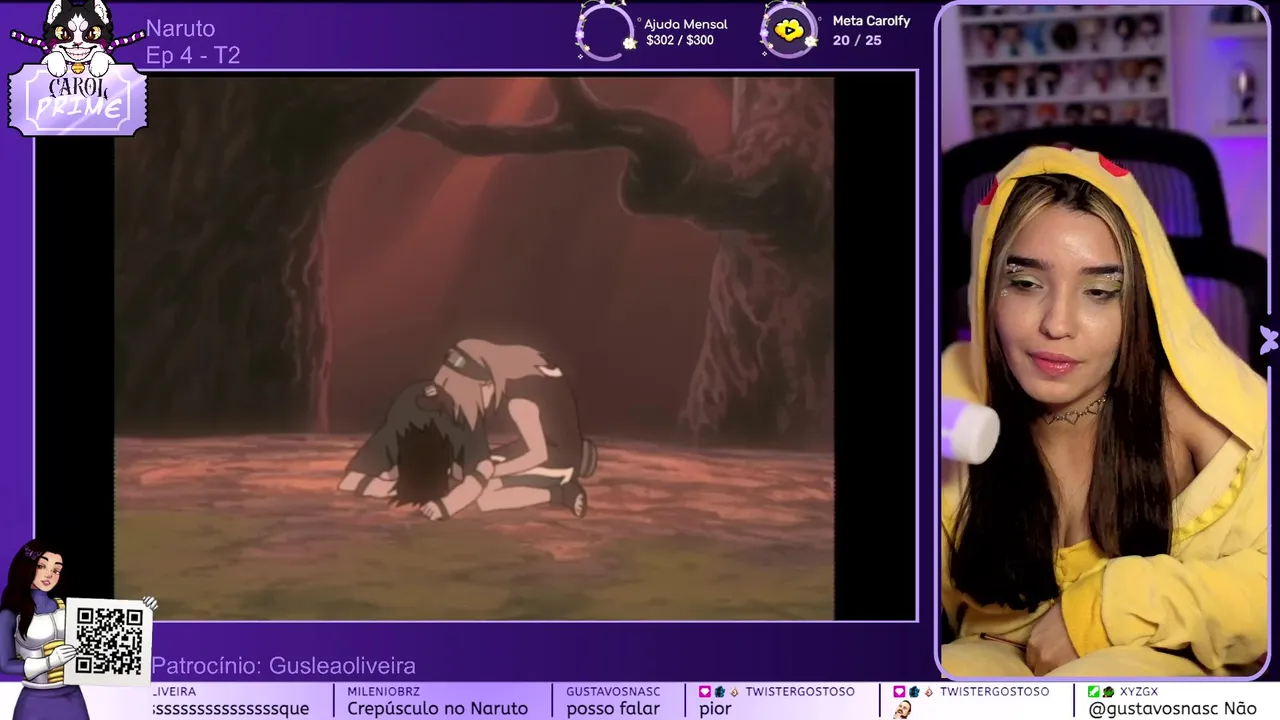Viewport: 1280px width, 720px height.
Task: Click the Meta Carolfy heart ring icon
Action: [789, 30]
